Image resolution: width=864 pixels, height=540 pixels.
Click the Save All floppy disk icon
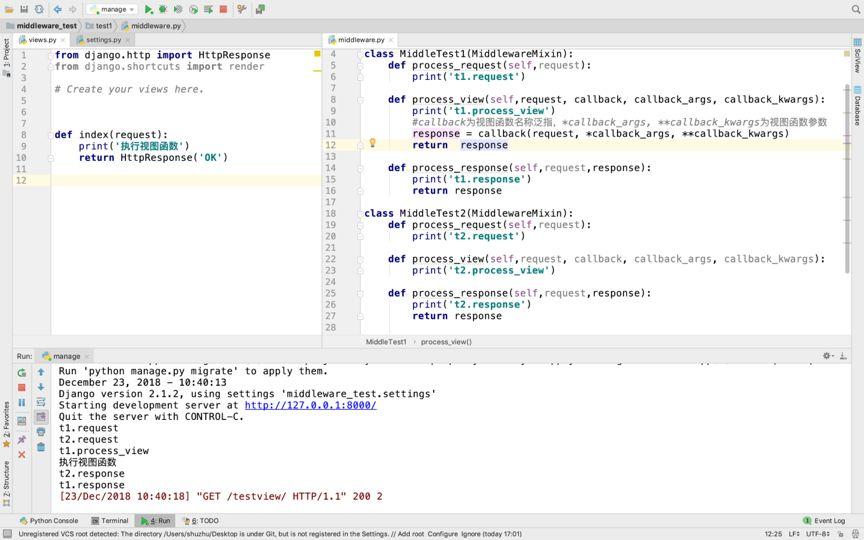tap(24, 9)
